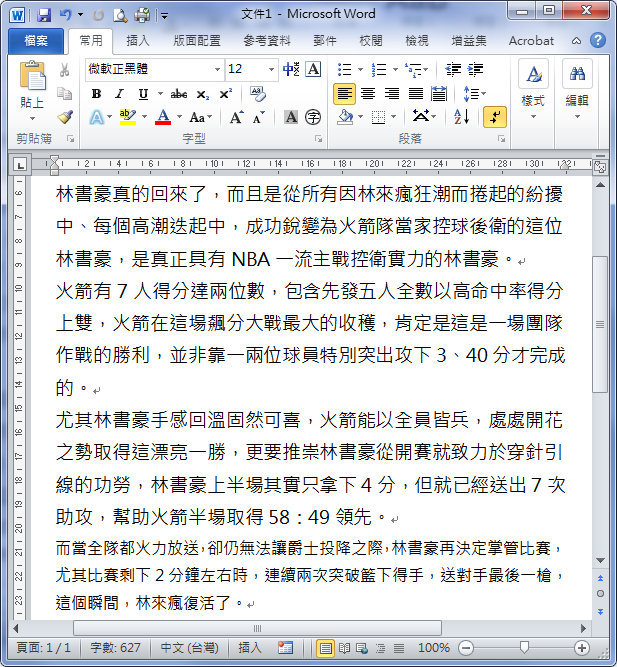Open highlight color dropdown arrow

(x=145, y=117)
